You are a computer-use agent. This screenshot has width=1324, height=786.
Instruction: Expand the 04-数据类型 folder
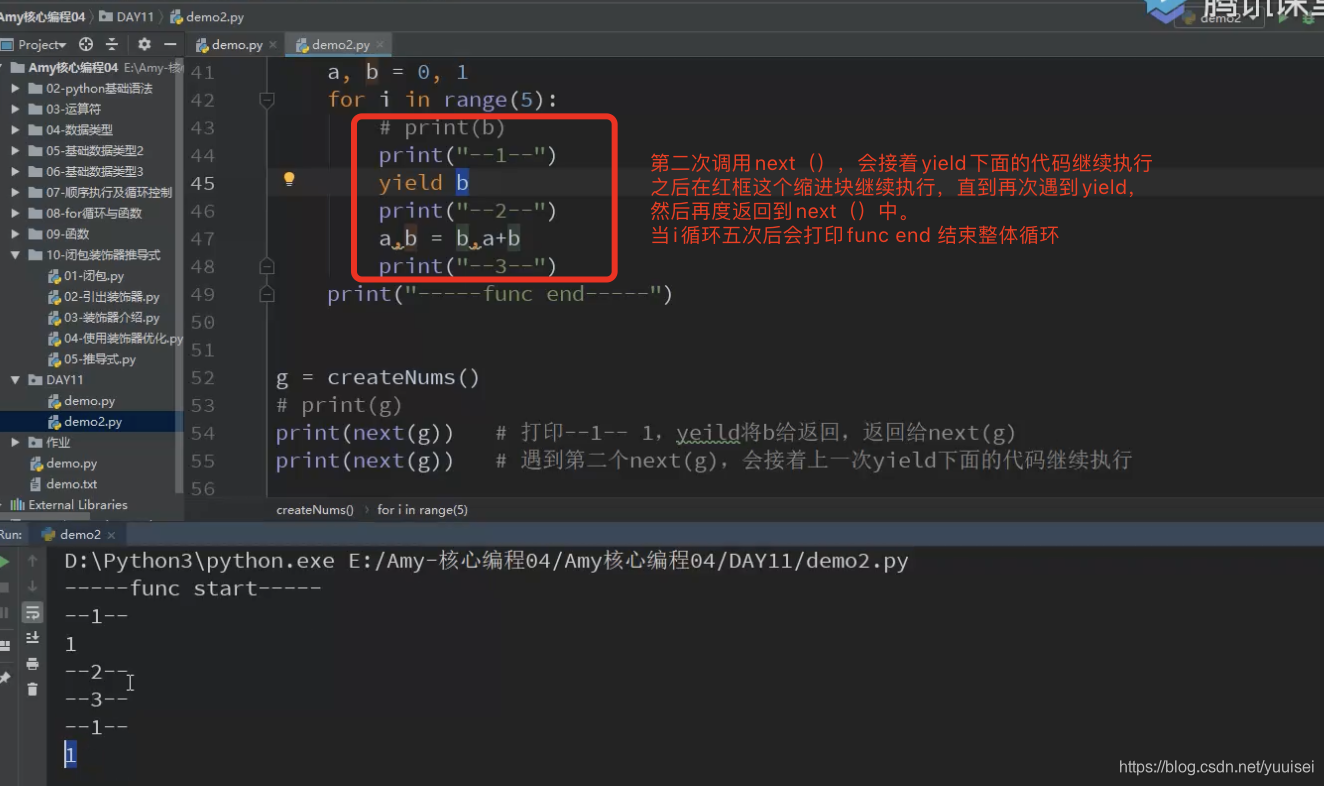15,130
